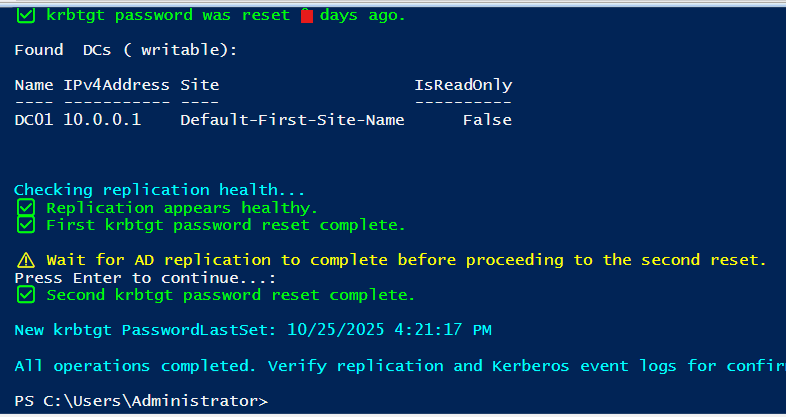Click the checkmark beside Second krbtgt password reset complete
The width and height of the screenshot is (786, 417).
point(25,295)
